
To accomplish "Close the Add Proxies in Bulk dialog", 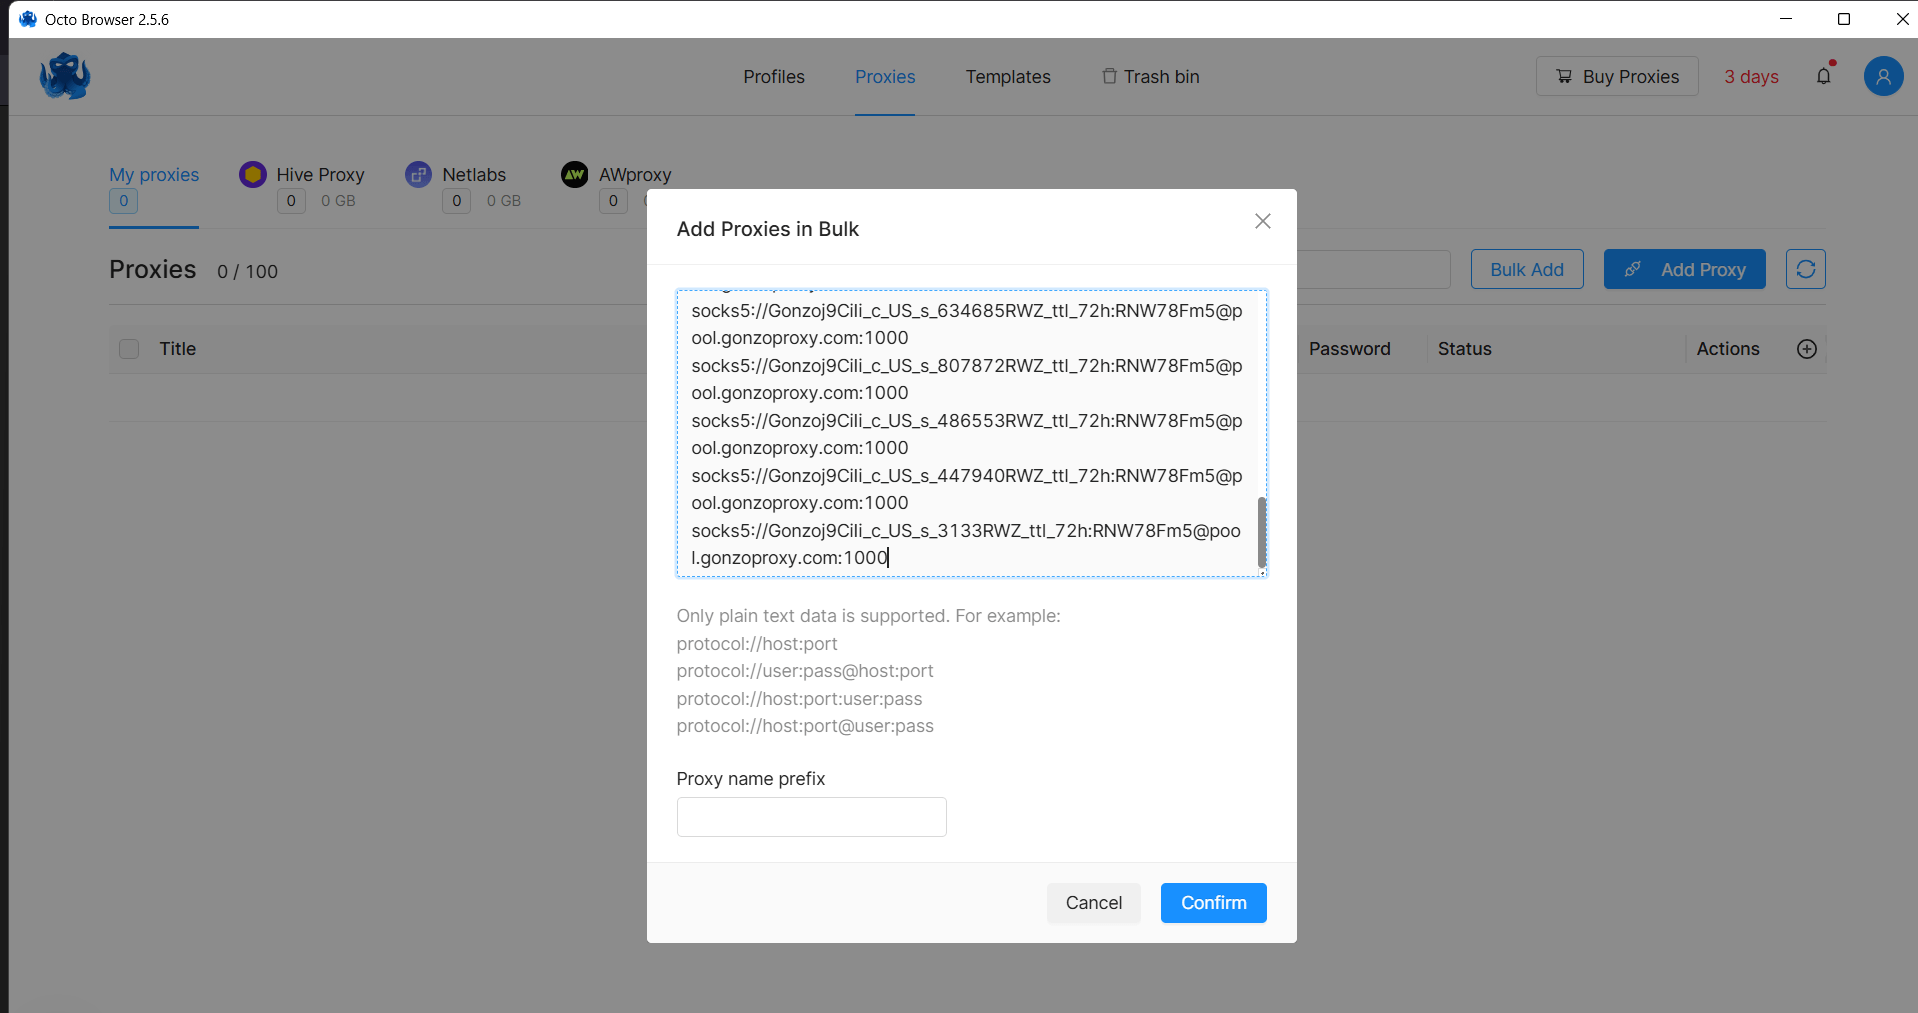I will tap(1263, 221).
